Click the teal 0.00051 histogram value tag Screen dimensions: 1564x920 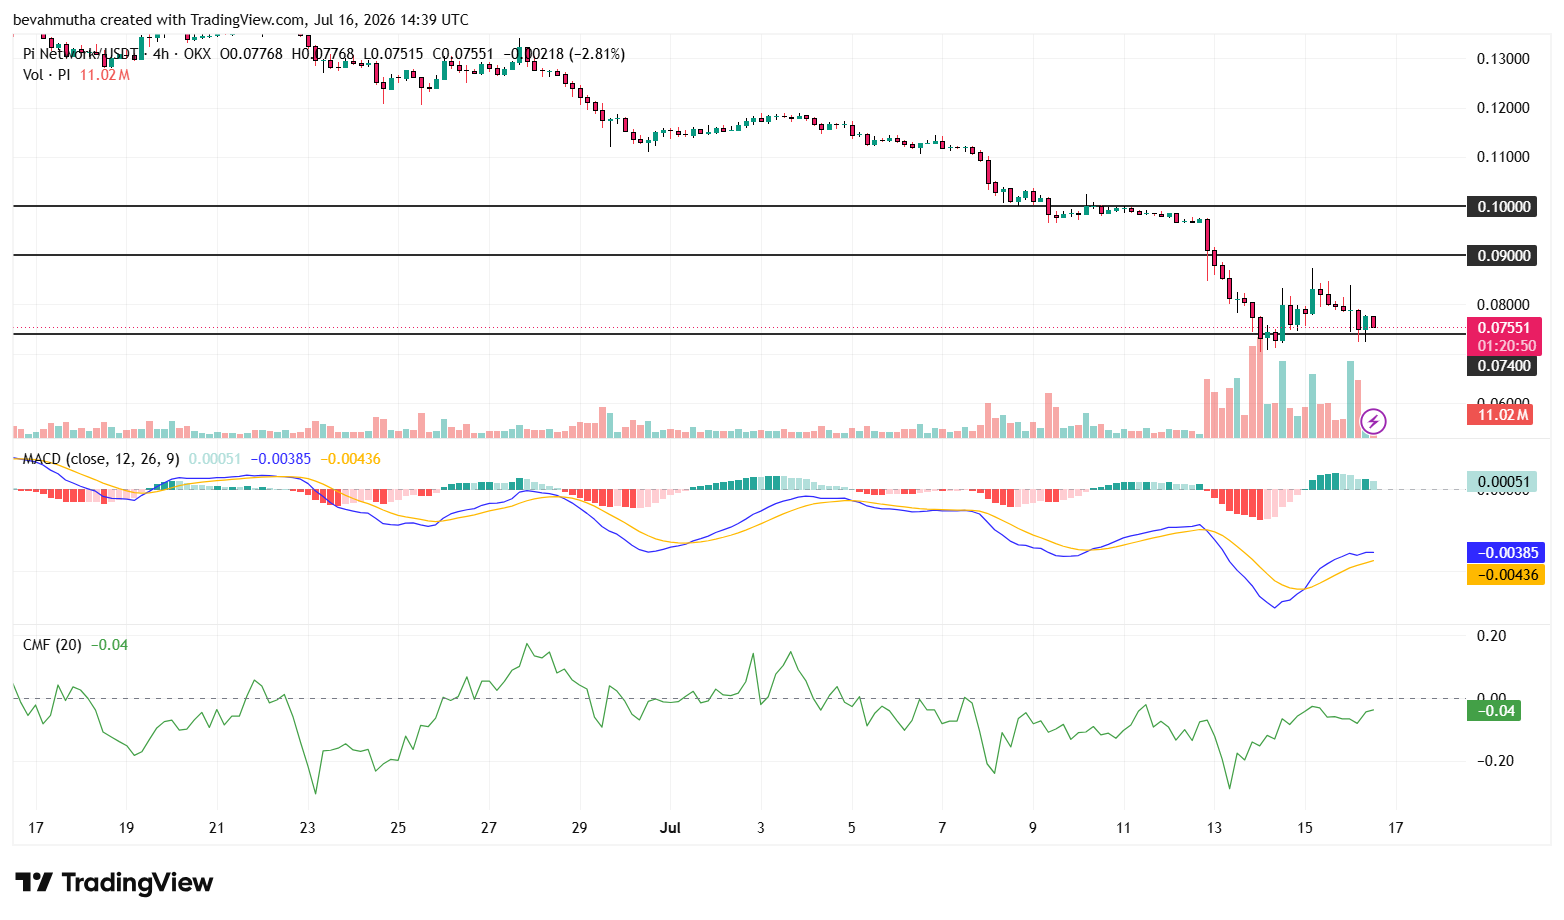[x=1503, y=481]
